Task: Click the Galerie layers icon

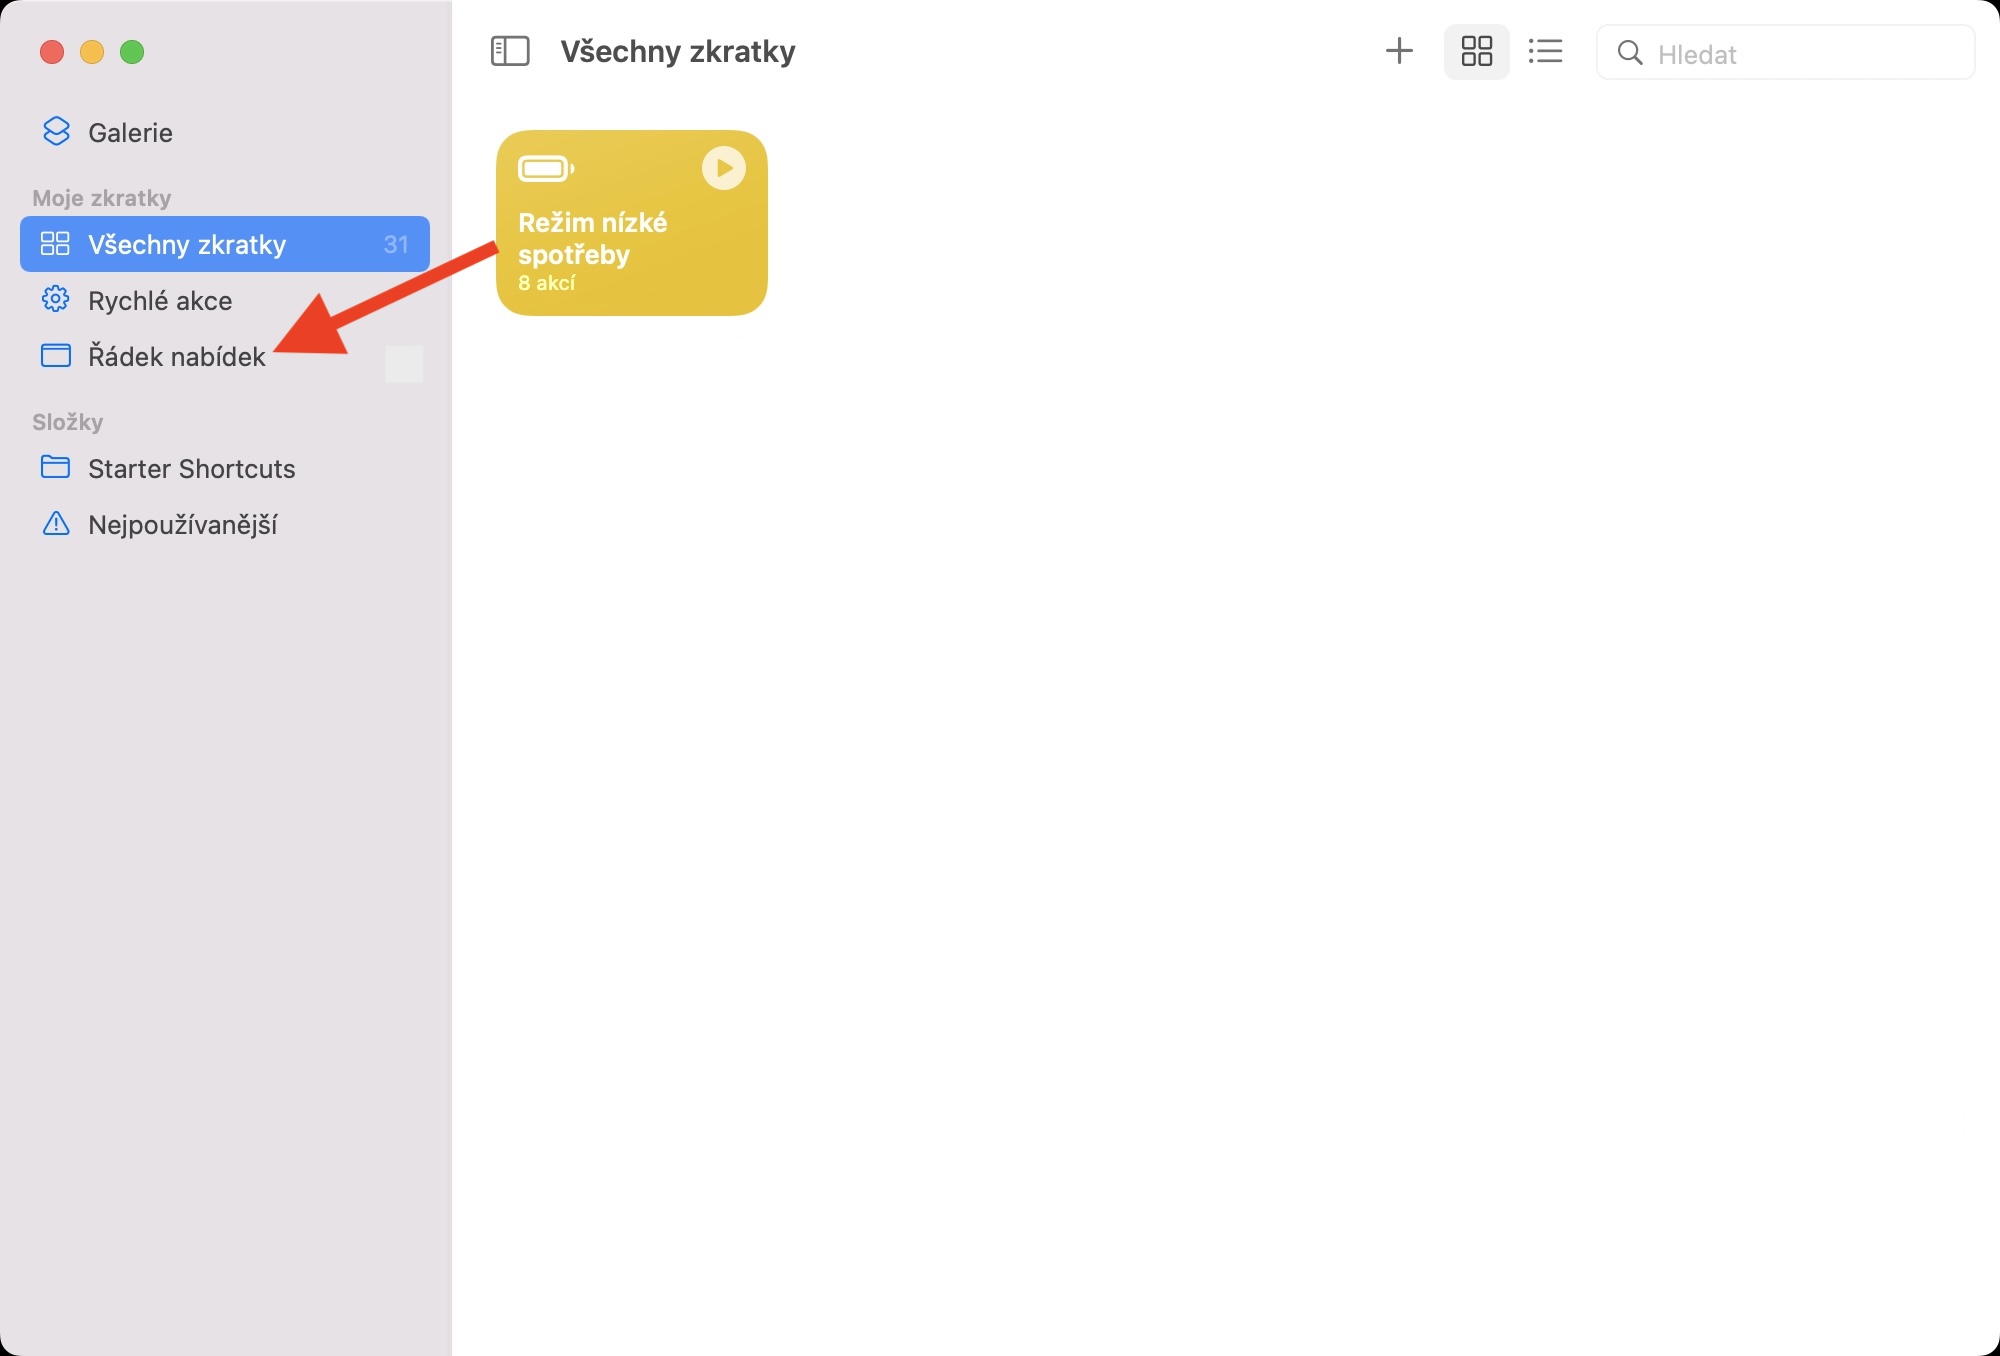Action: click(56, 132)
